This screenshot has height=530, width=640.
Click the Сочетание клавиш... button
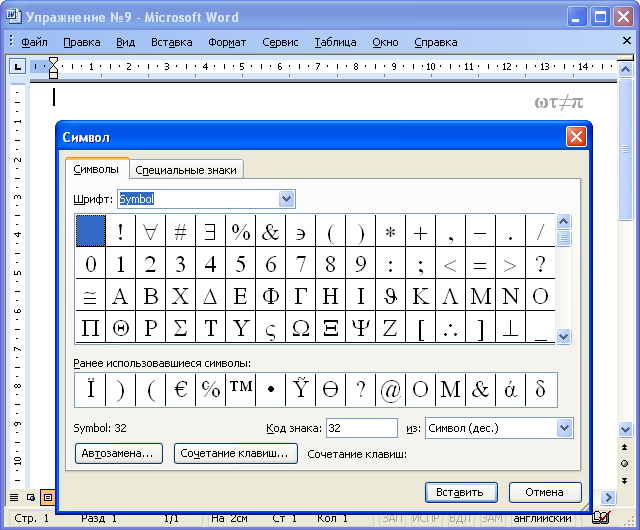(x=236, y=453)
